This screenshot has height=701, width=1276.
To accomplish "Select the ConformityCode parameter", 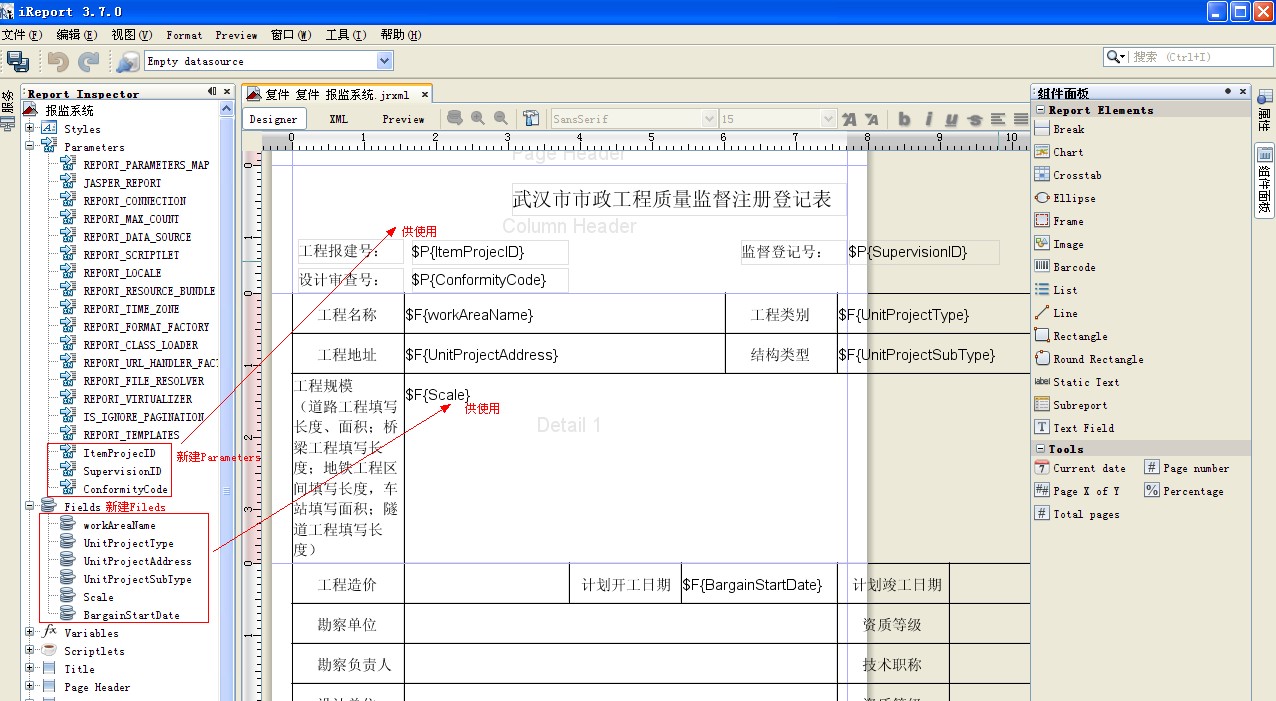I will click(x=125, y=489).
